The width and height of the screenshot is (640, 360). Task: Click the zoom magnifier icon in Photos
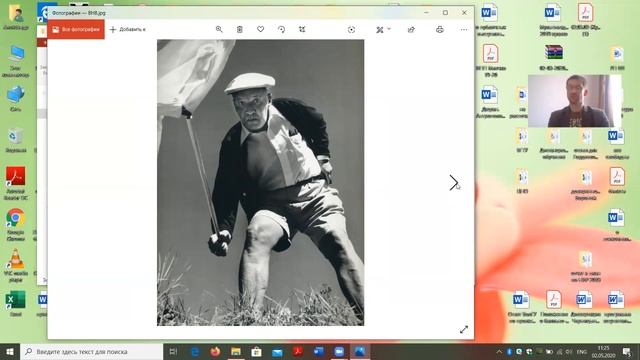click(219, 29)
